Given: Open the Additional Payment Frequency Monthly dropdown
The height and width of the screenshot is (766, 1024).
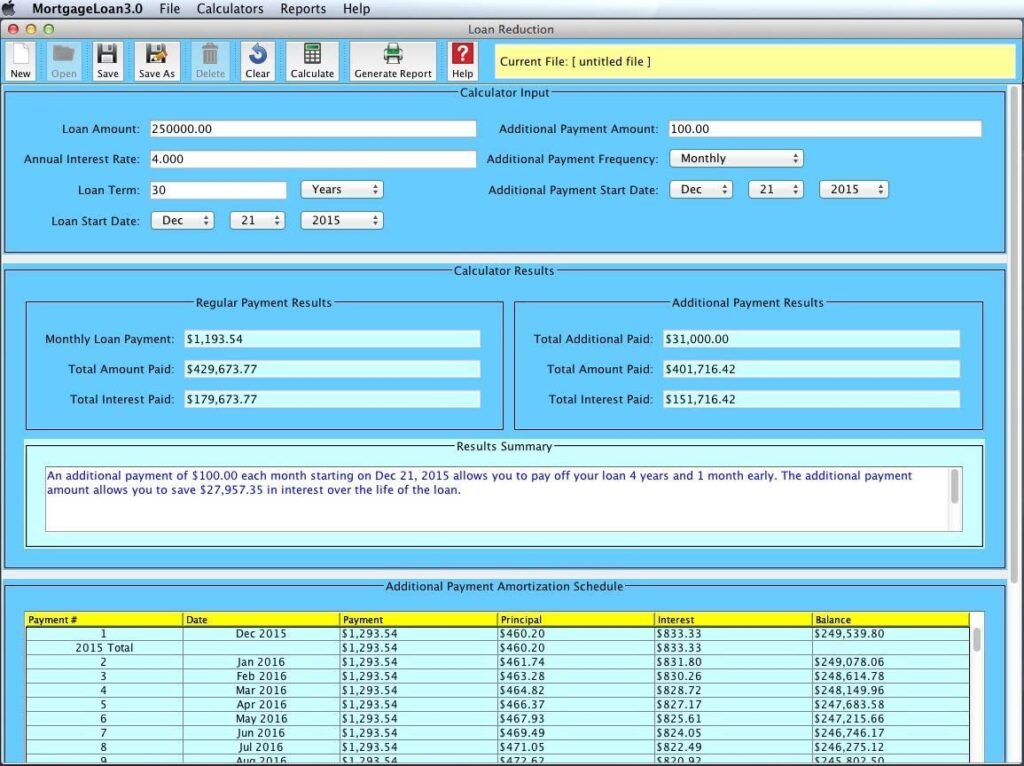Looking at the screenshot, I should [x=737, y=158].
